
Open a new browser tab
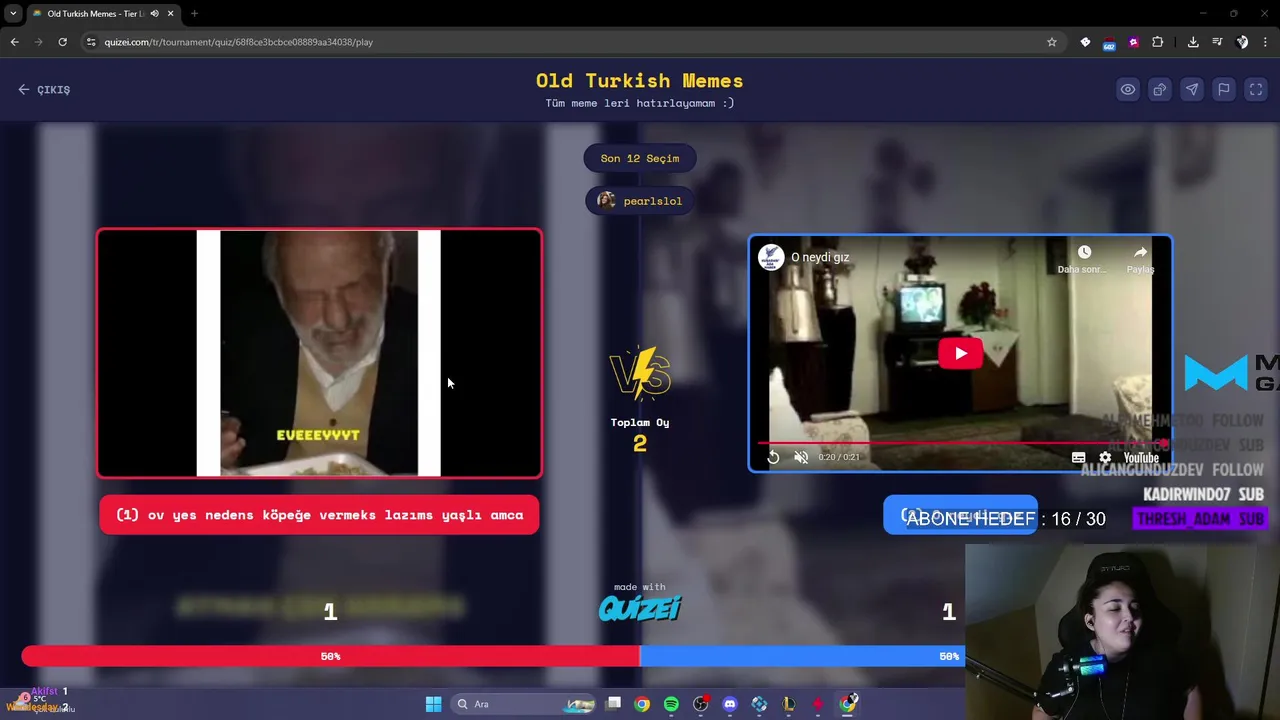pos(194,14)
